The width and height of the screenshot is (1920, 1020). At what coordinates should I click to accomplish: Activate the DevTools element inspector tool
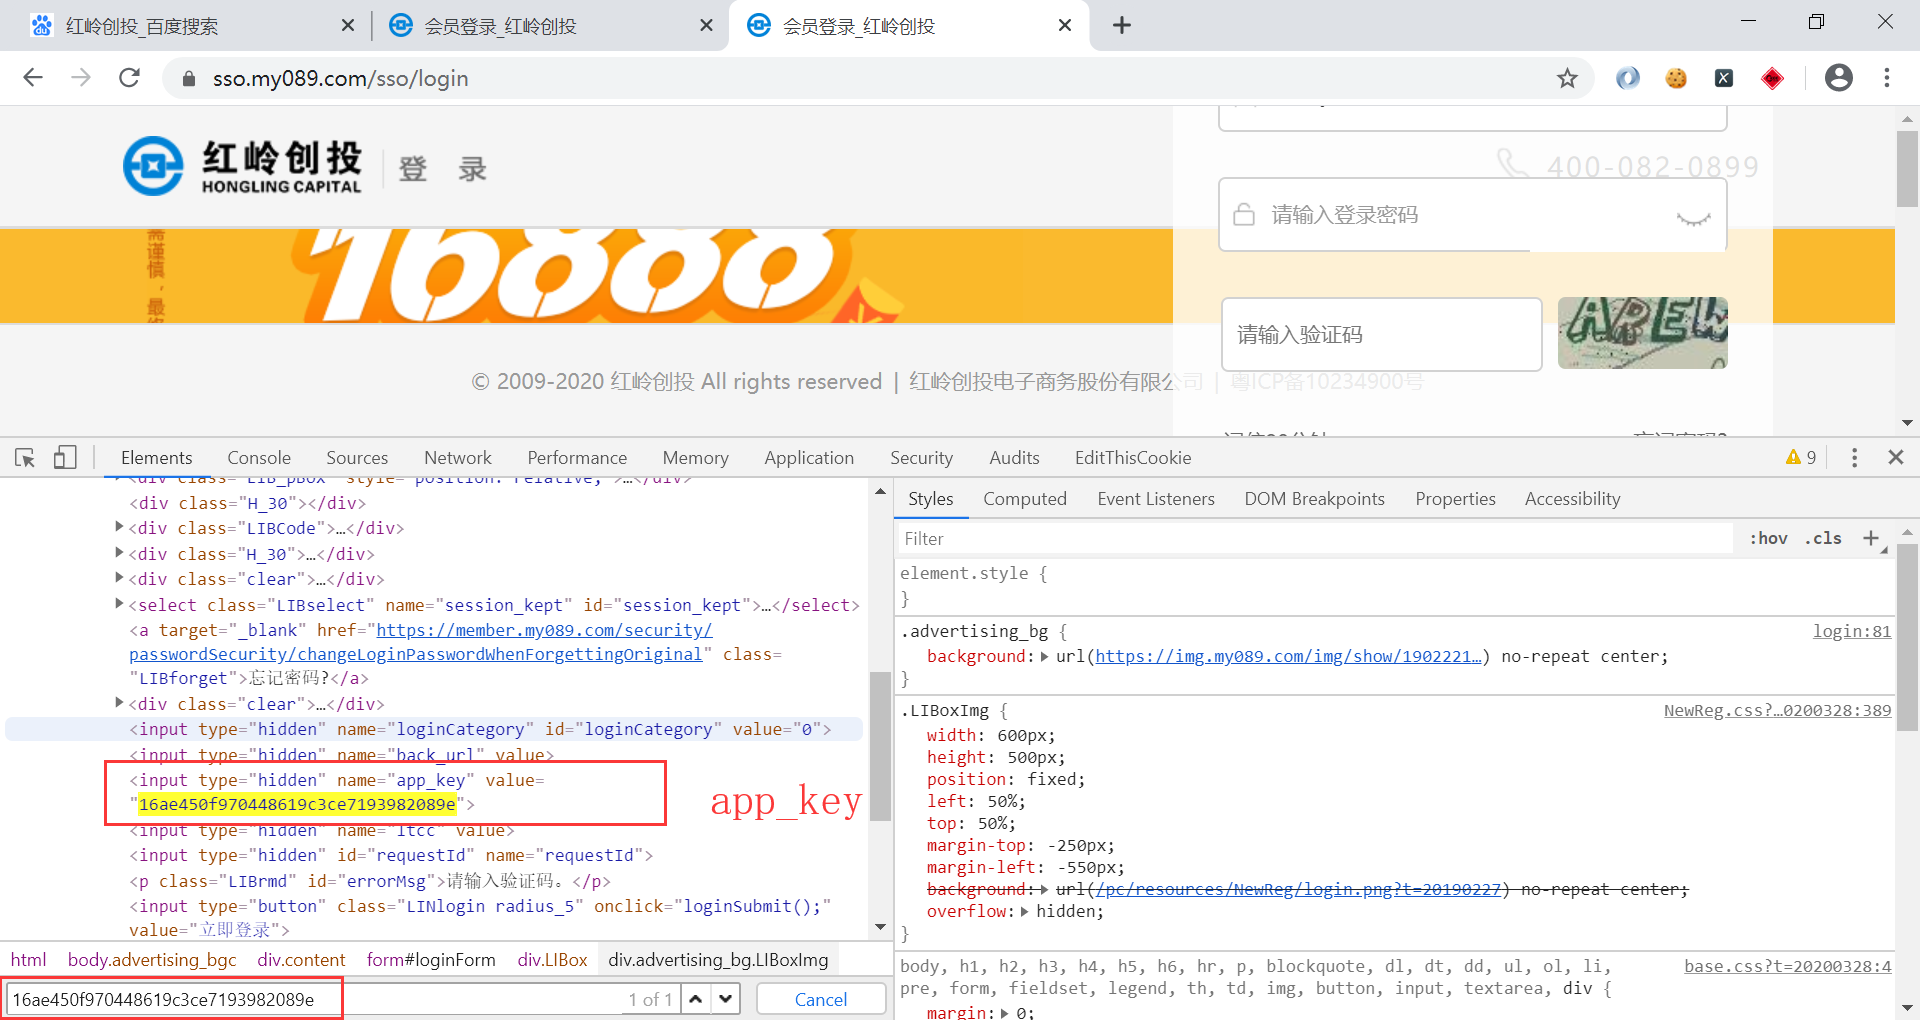25,458
